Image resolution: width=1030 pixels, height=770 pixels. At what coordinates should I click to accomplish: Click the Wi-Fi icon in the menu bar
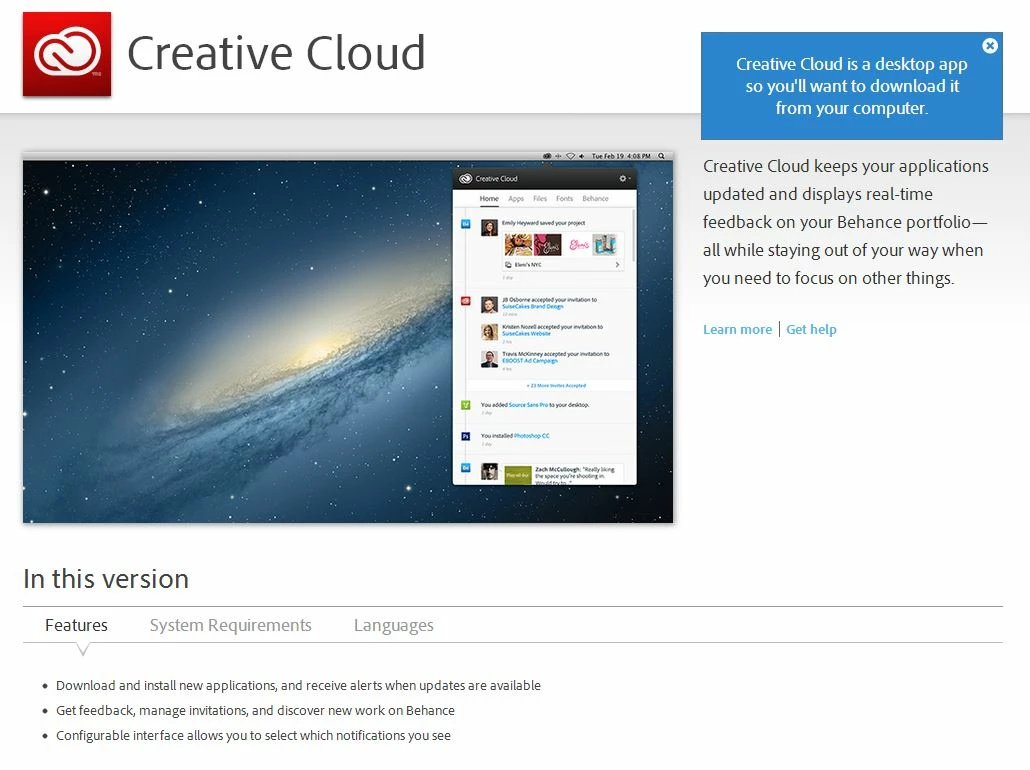point(570,156)
